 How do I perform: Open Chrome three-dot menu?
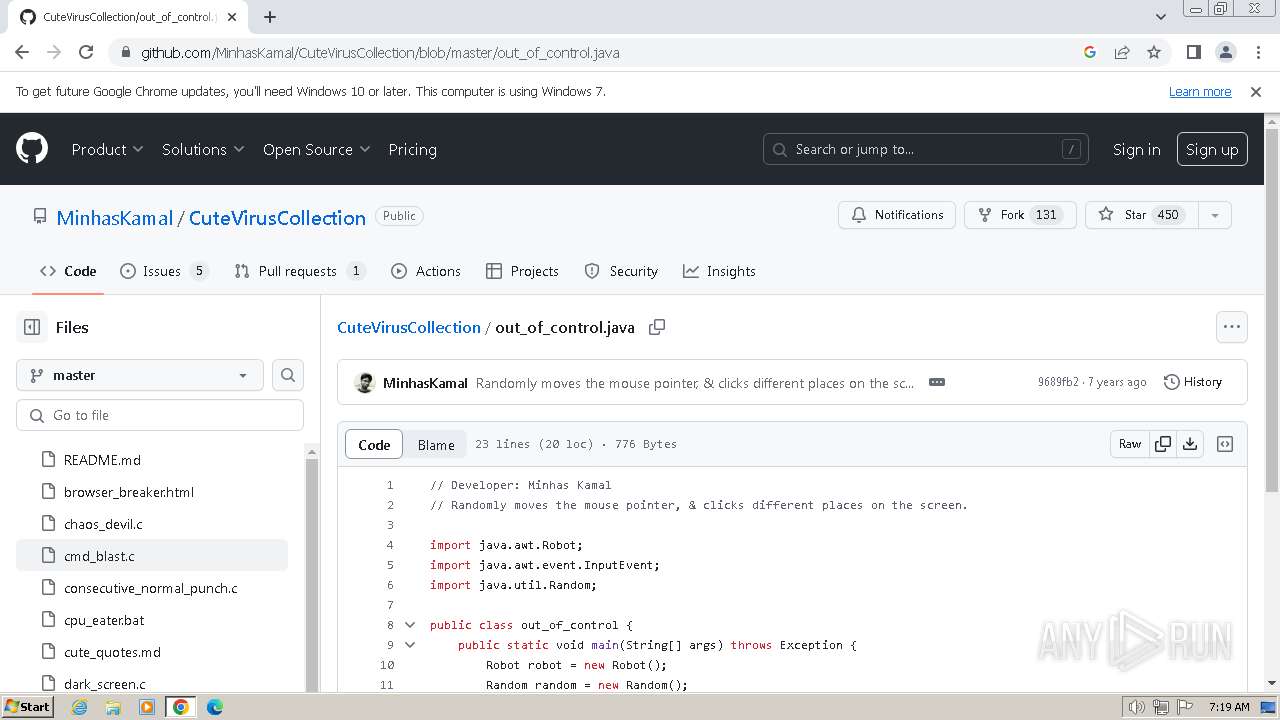1257,52
